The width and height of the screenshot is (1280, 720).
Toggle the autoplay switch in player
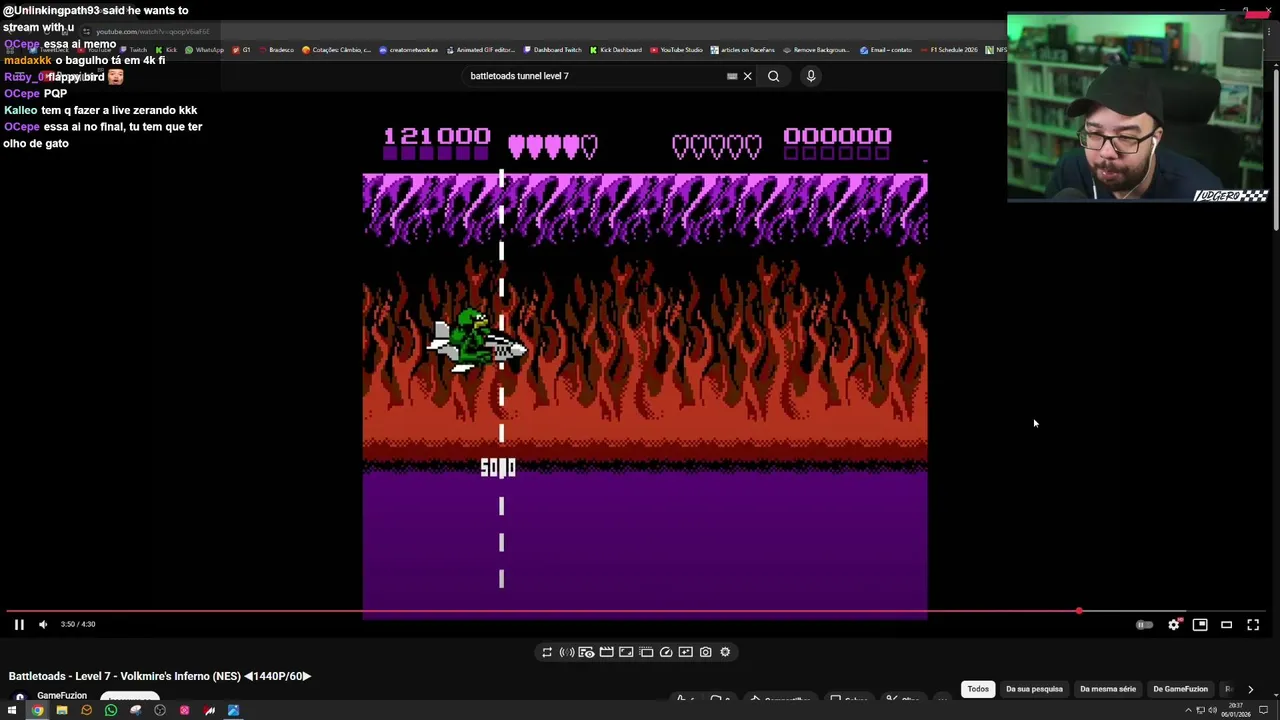coord(1144,625)
